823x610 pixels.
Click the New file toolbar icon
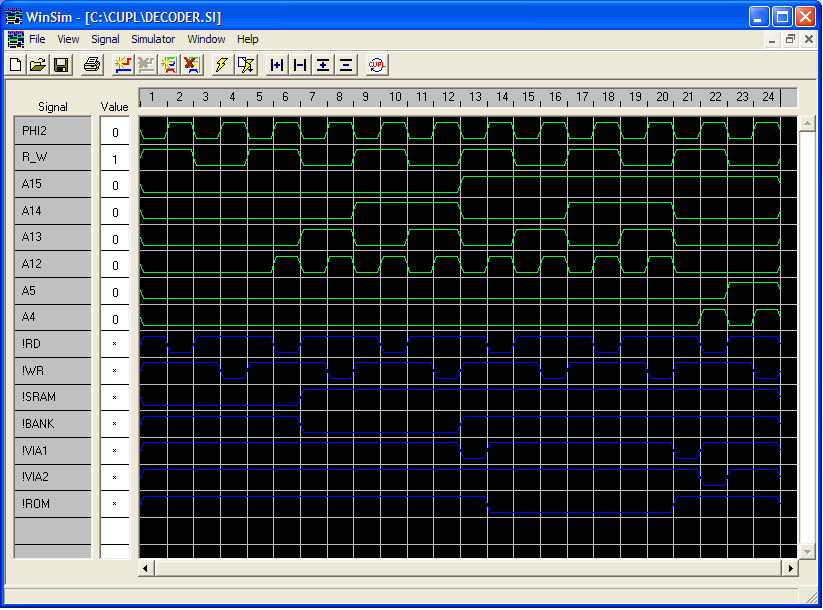pyautogui.click(x=16, y=65)
